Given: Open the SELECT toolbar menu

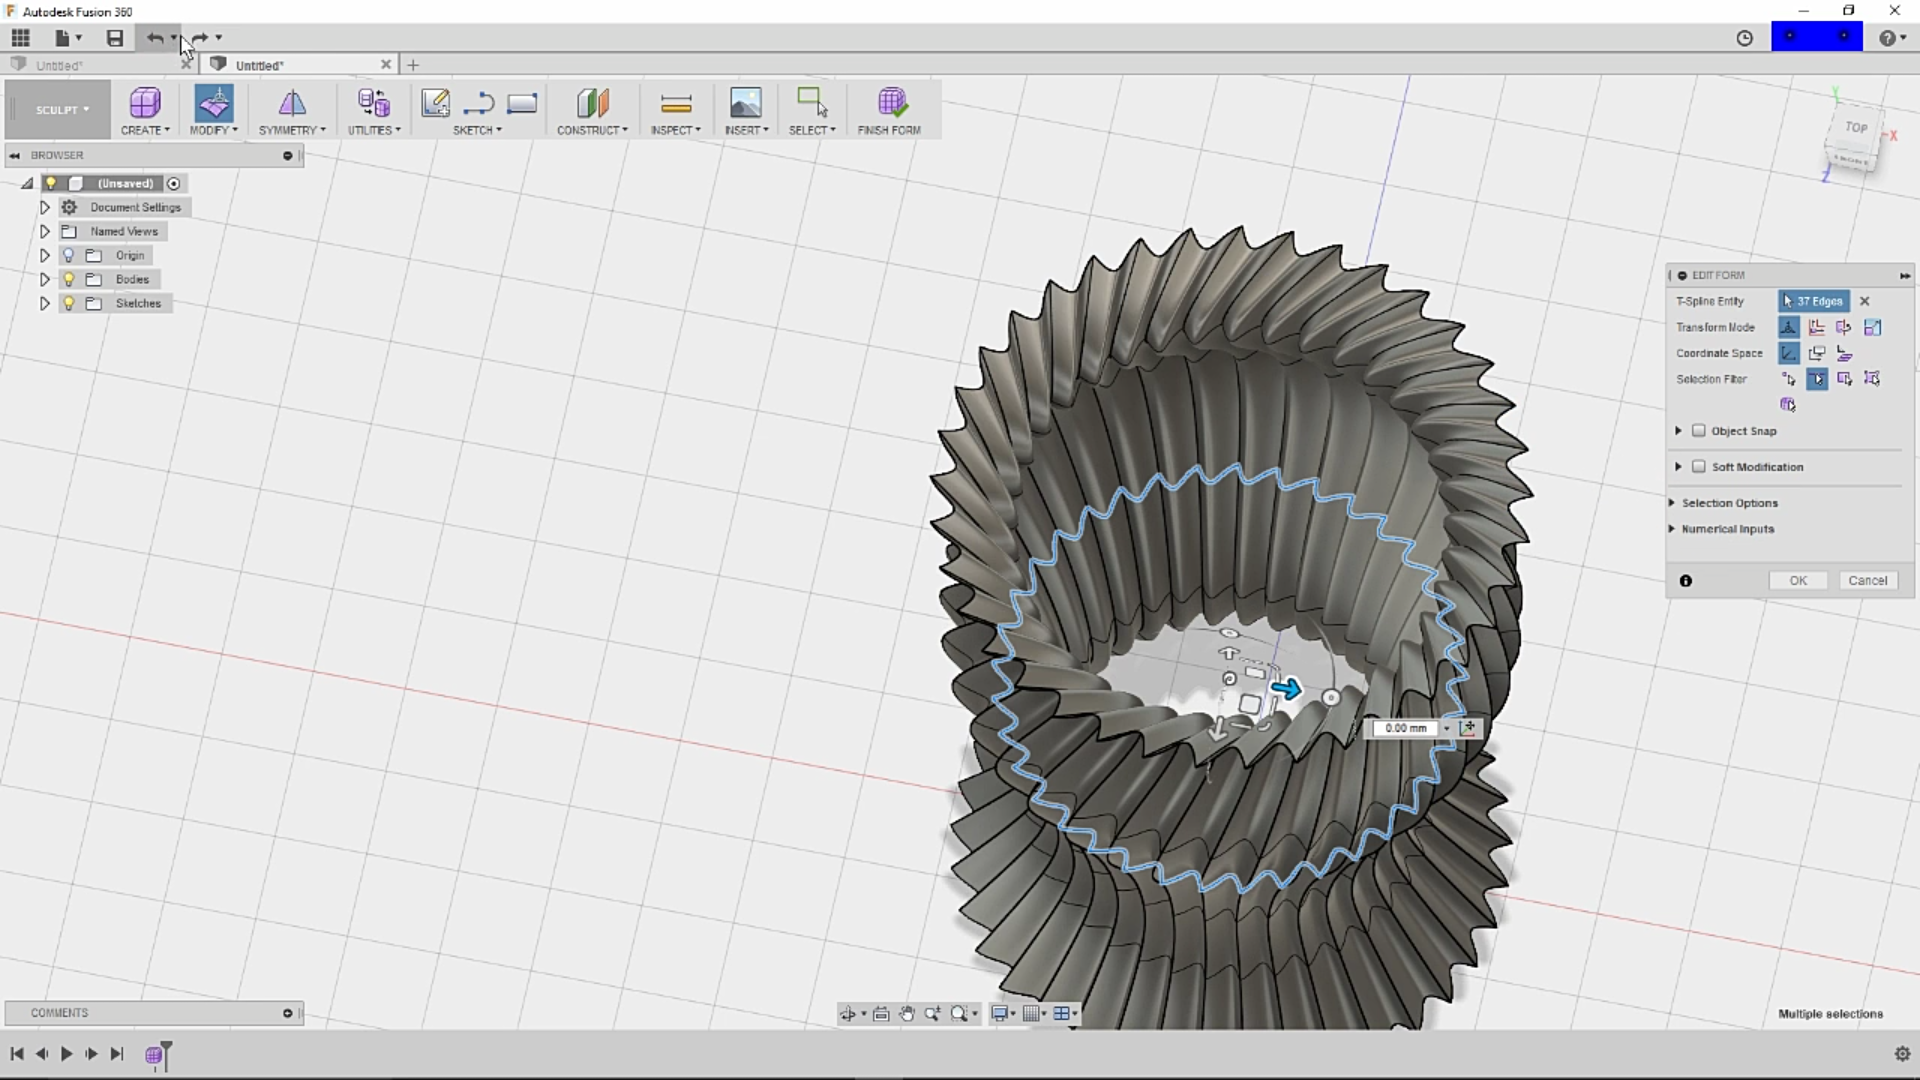Looking at the screenshot, I should point(811,130).
